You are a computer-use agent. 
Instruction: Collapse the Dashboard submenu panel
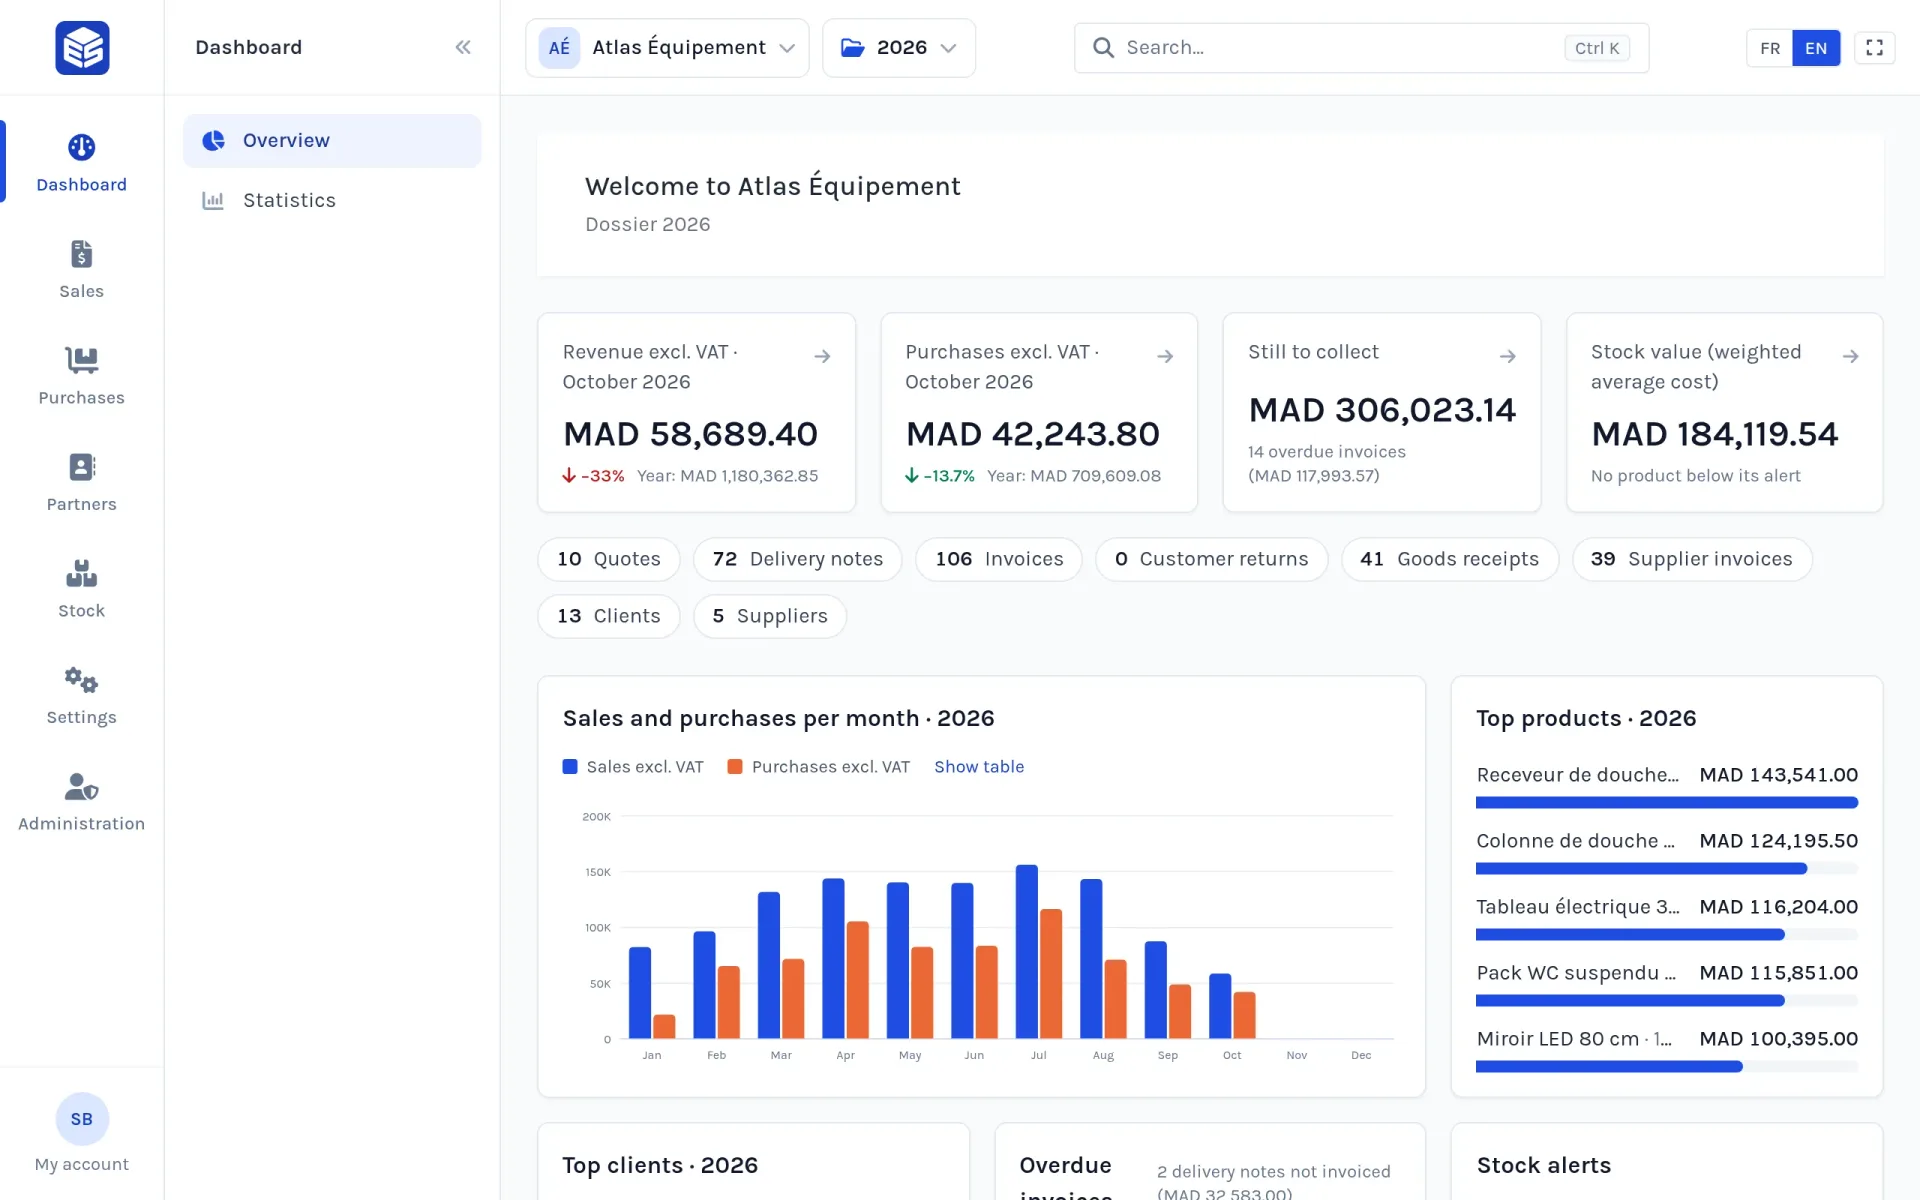click(x=463, y=47)
